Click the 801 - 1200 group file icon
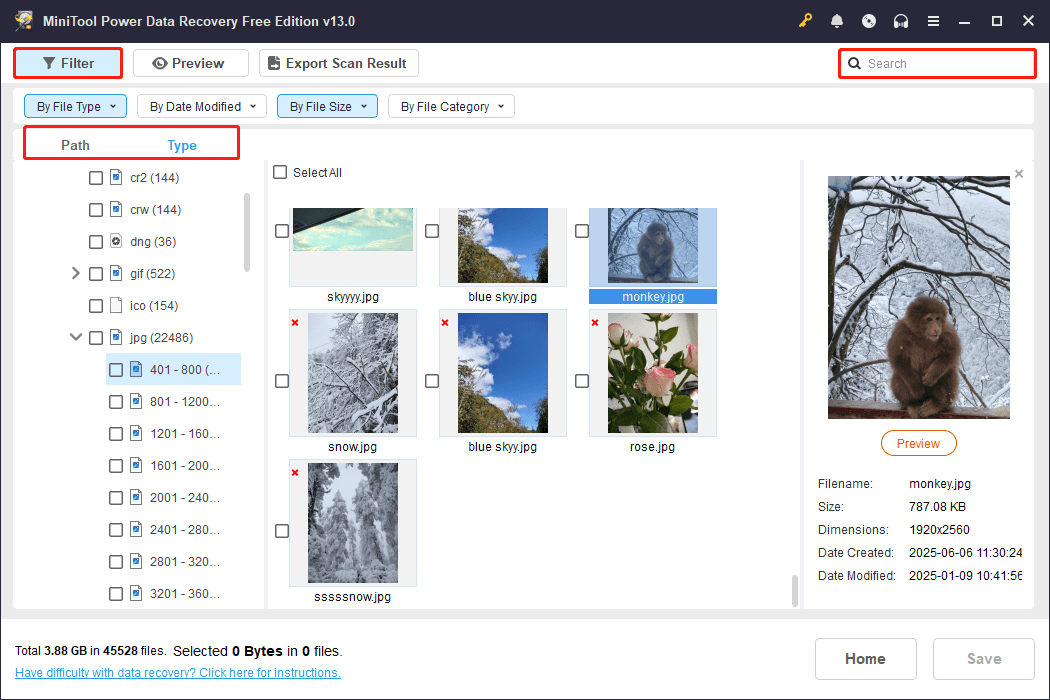Screen dimensions: 1050x700 coord(136,401)
